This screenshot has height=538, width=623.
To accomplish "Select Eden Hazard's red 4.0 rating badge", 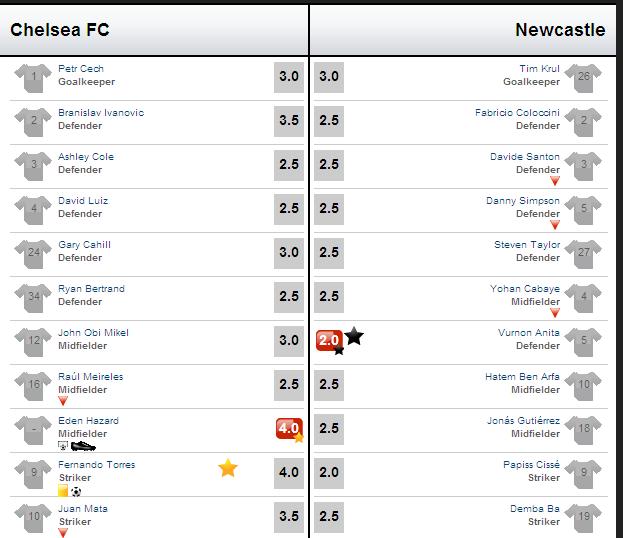I will [289, 428].
